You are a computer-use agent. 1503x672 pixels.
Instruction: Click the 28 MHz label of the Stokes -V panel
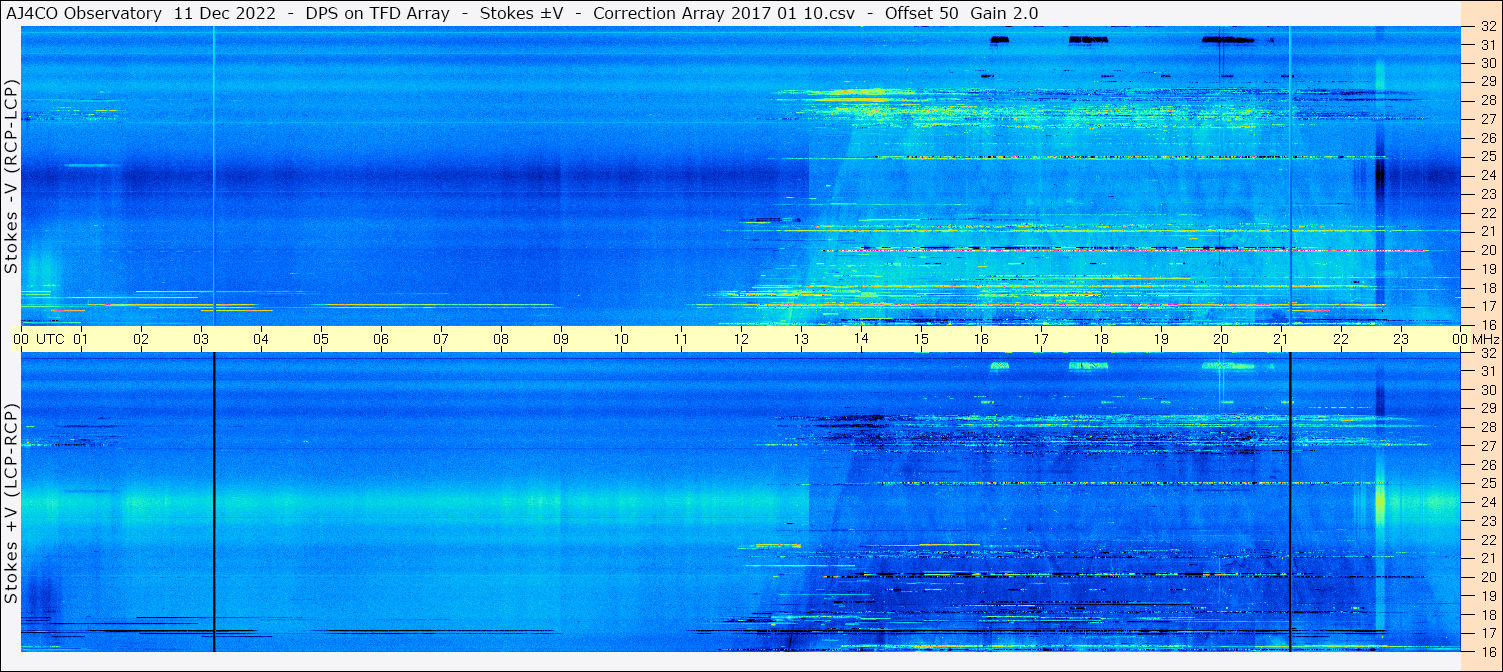click(1487, 100)
